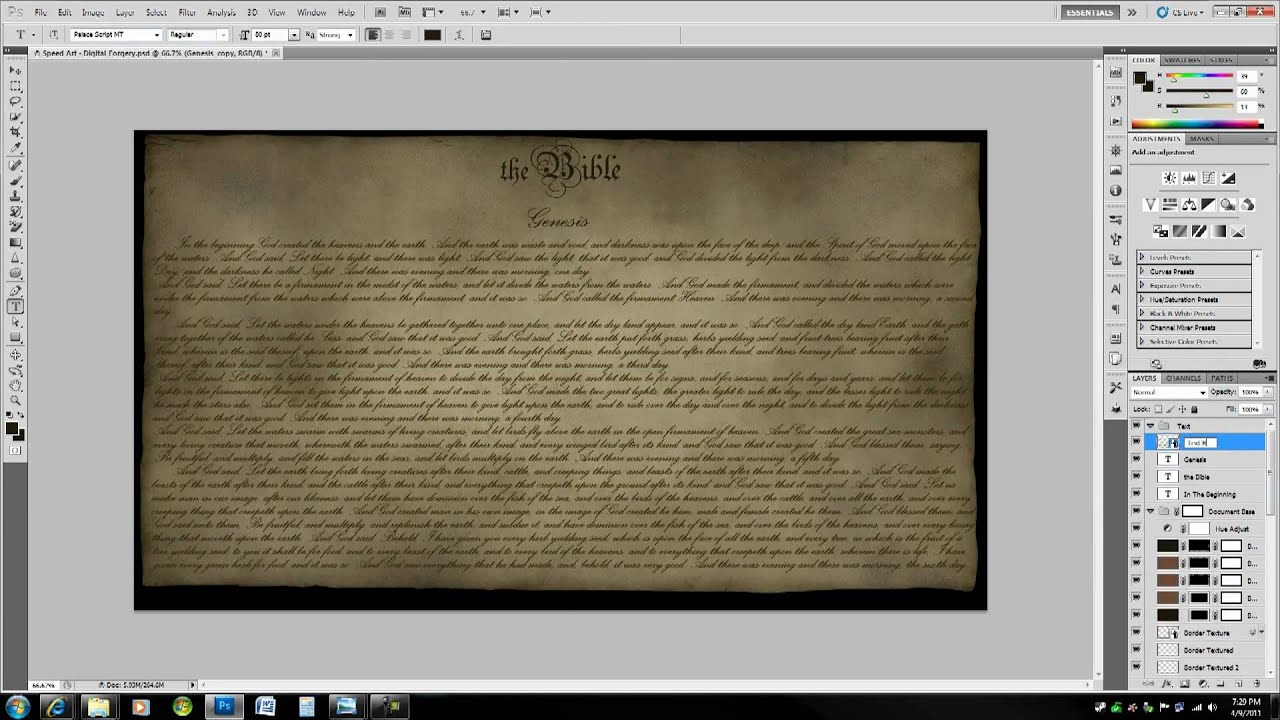Hide the In The Beginning layer
The image size is (1280, 720).
[1136, 494]
